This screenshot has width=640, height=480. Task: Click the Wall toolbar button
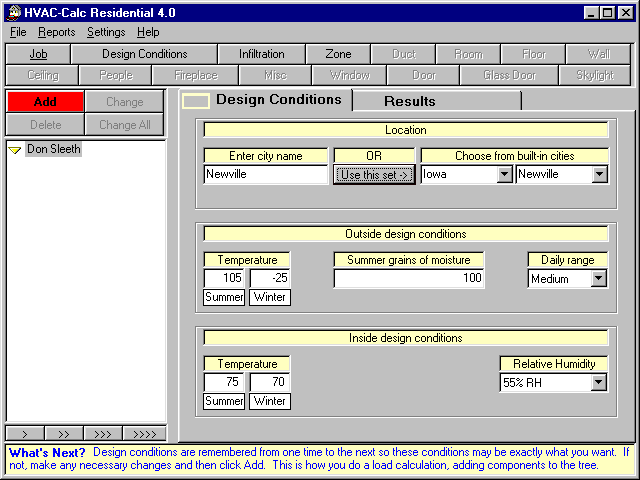point(598,54)
